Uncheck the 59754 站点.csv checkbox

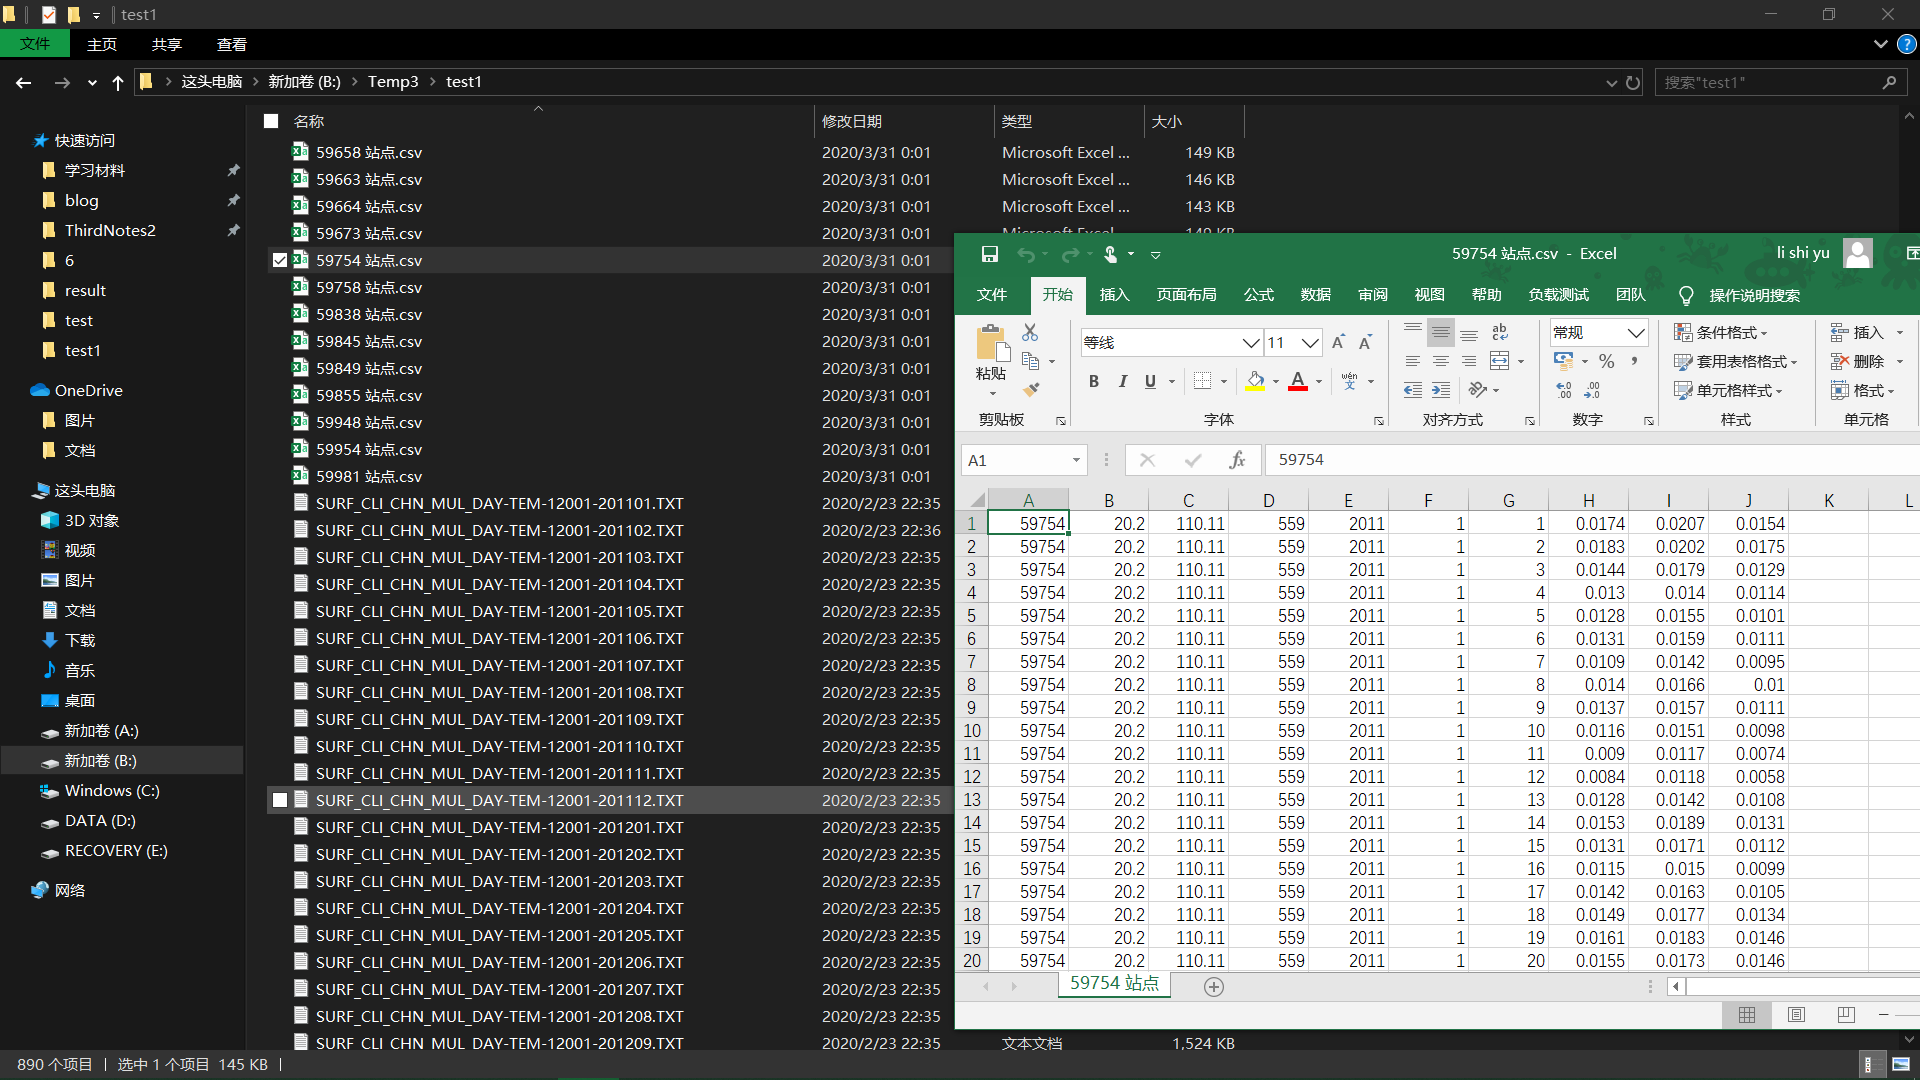coord(280,260)
